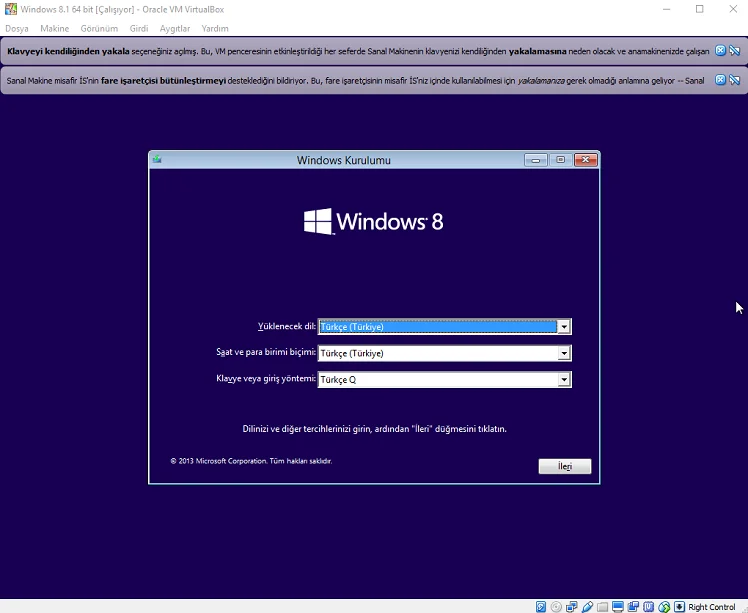Click the keyboard capture arrow icon
The height and width of the screenshot is (613, 748).
680,606
